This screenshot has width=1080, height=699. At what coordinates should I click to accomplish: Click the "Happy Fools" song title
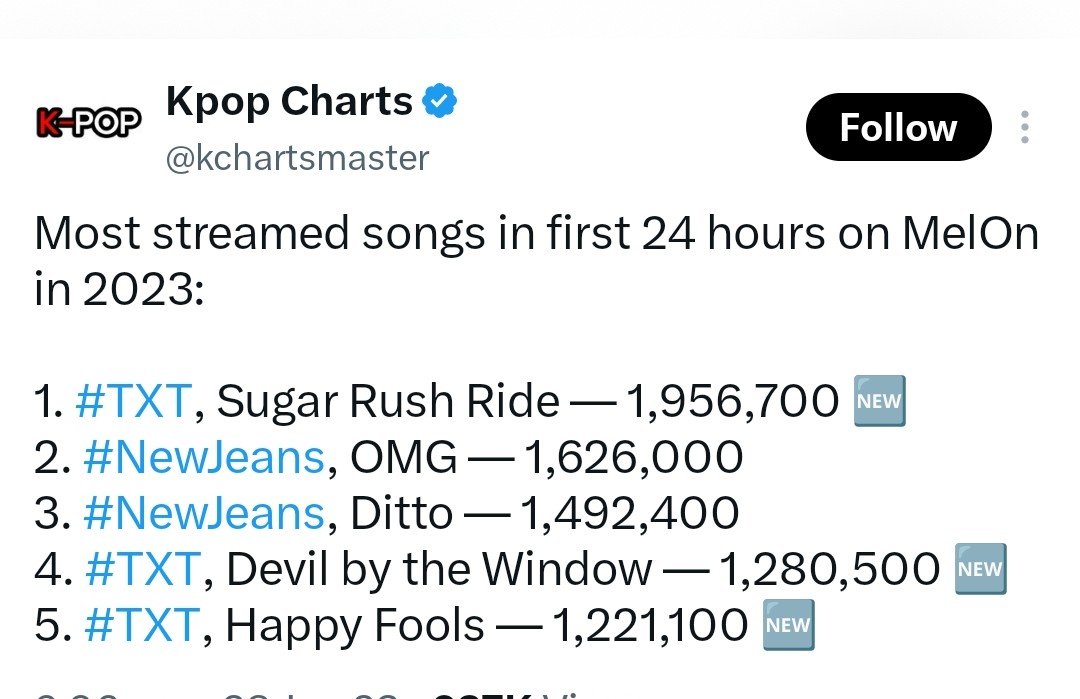point(355,627)
